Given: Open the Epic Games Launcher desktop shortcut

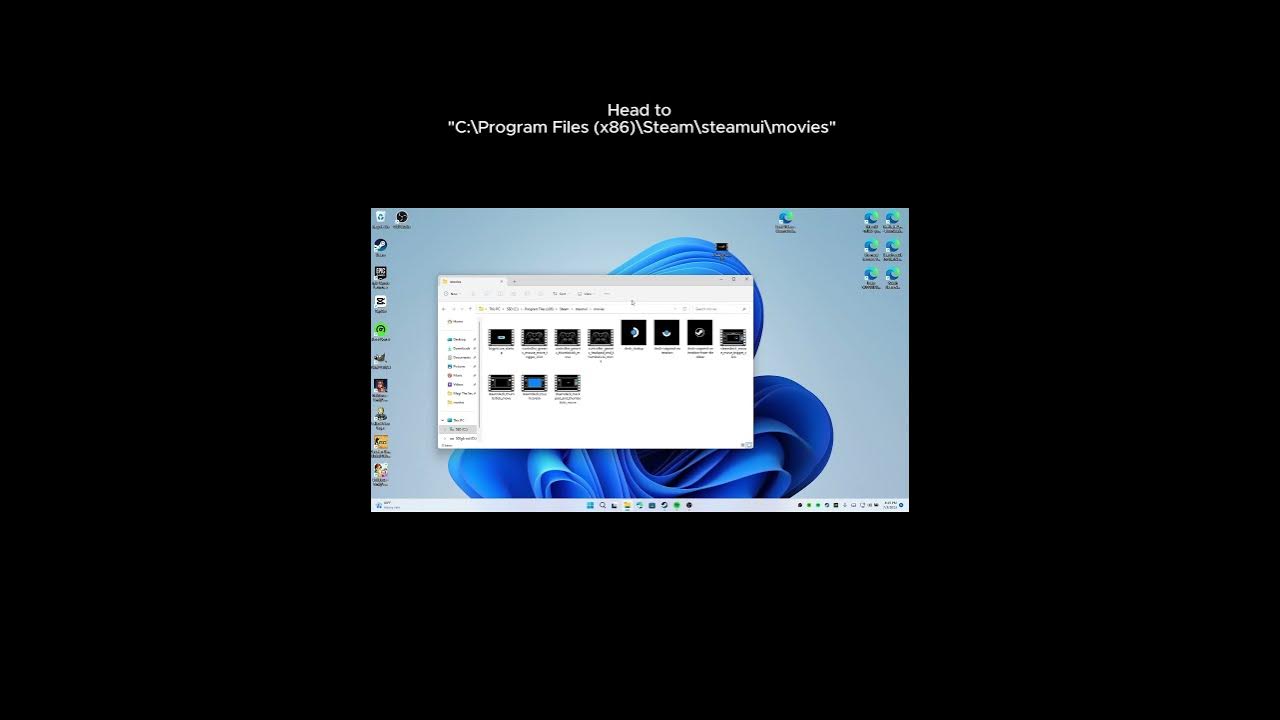Looking at the screenshot, I should click(x=381, y=277).
